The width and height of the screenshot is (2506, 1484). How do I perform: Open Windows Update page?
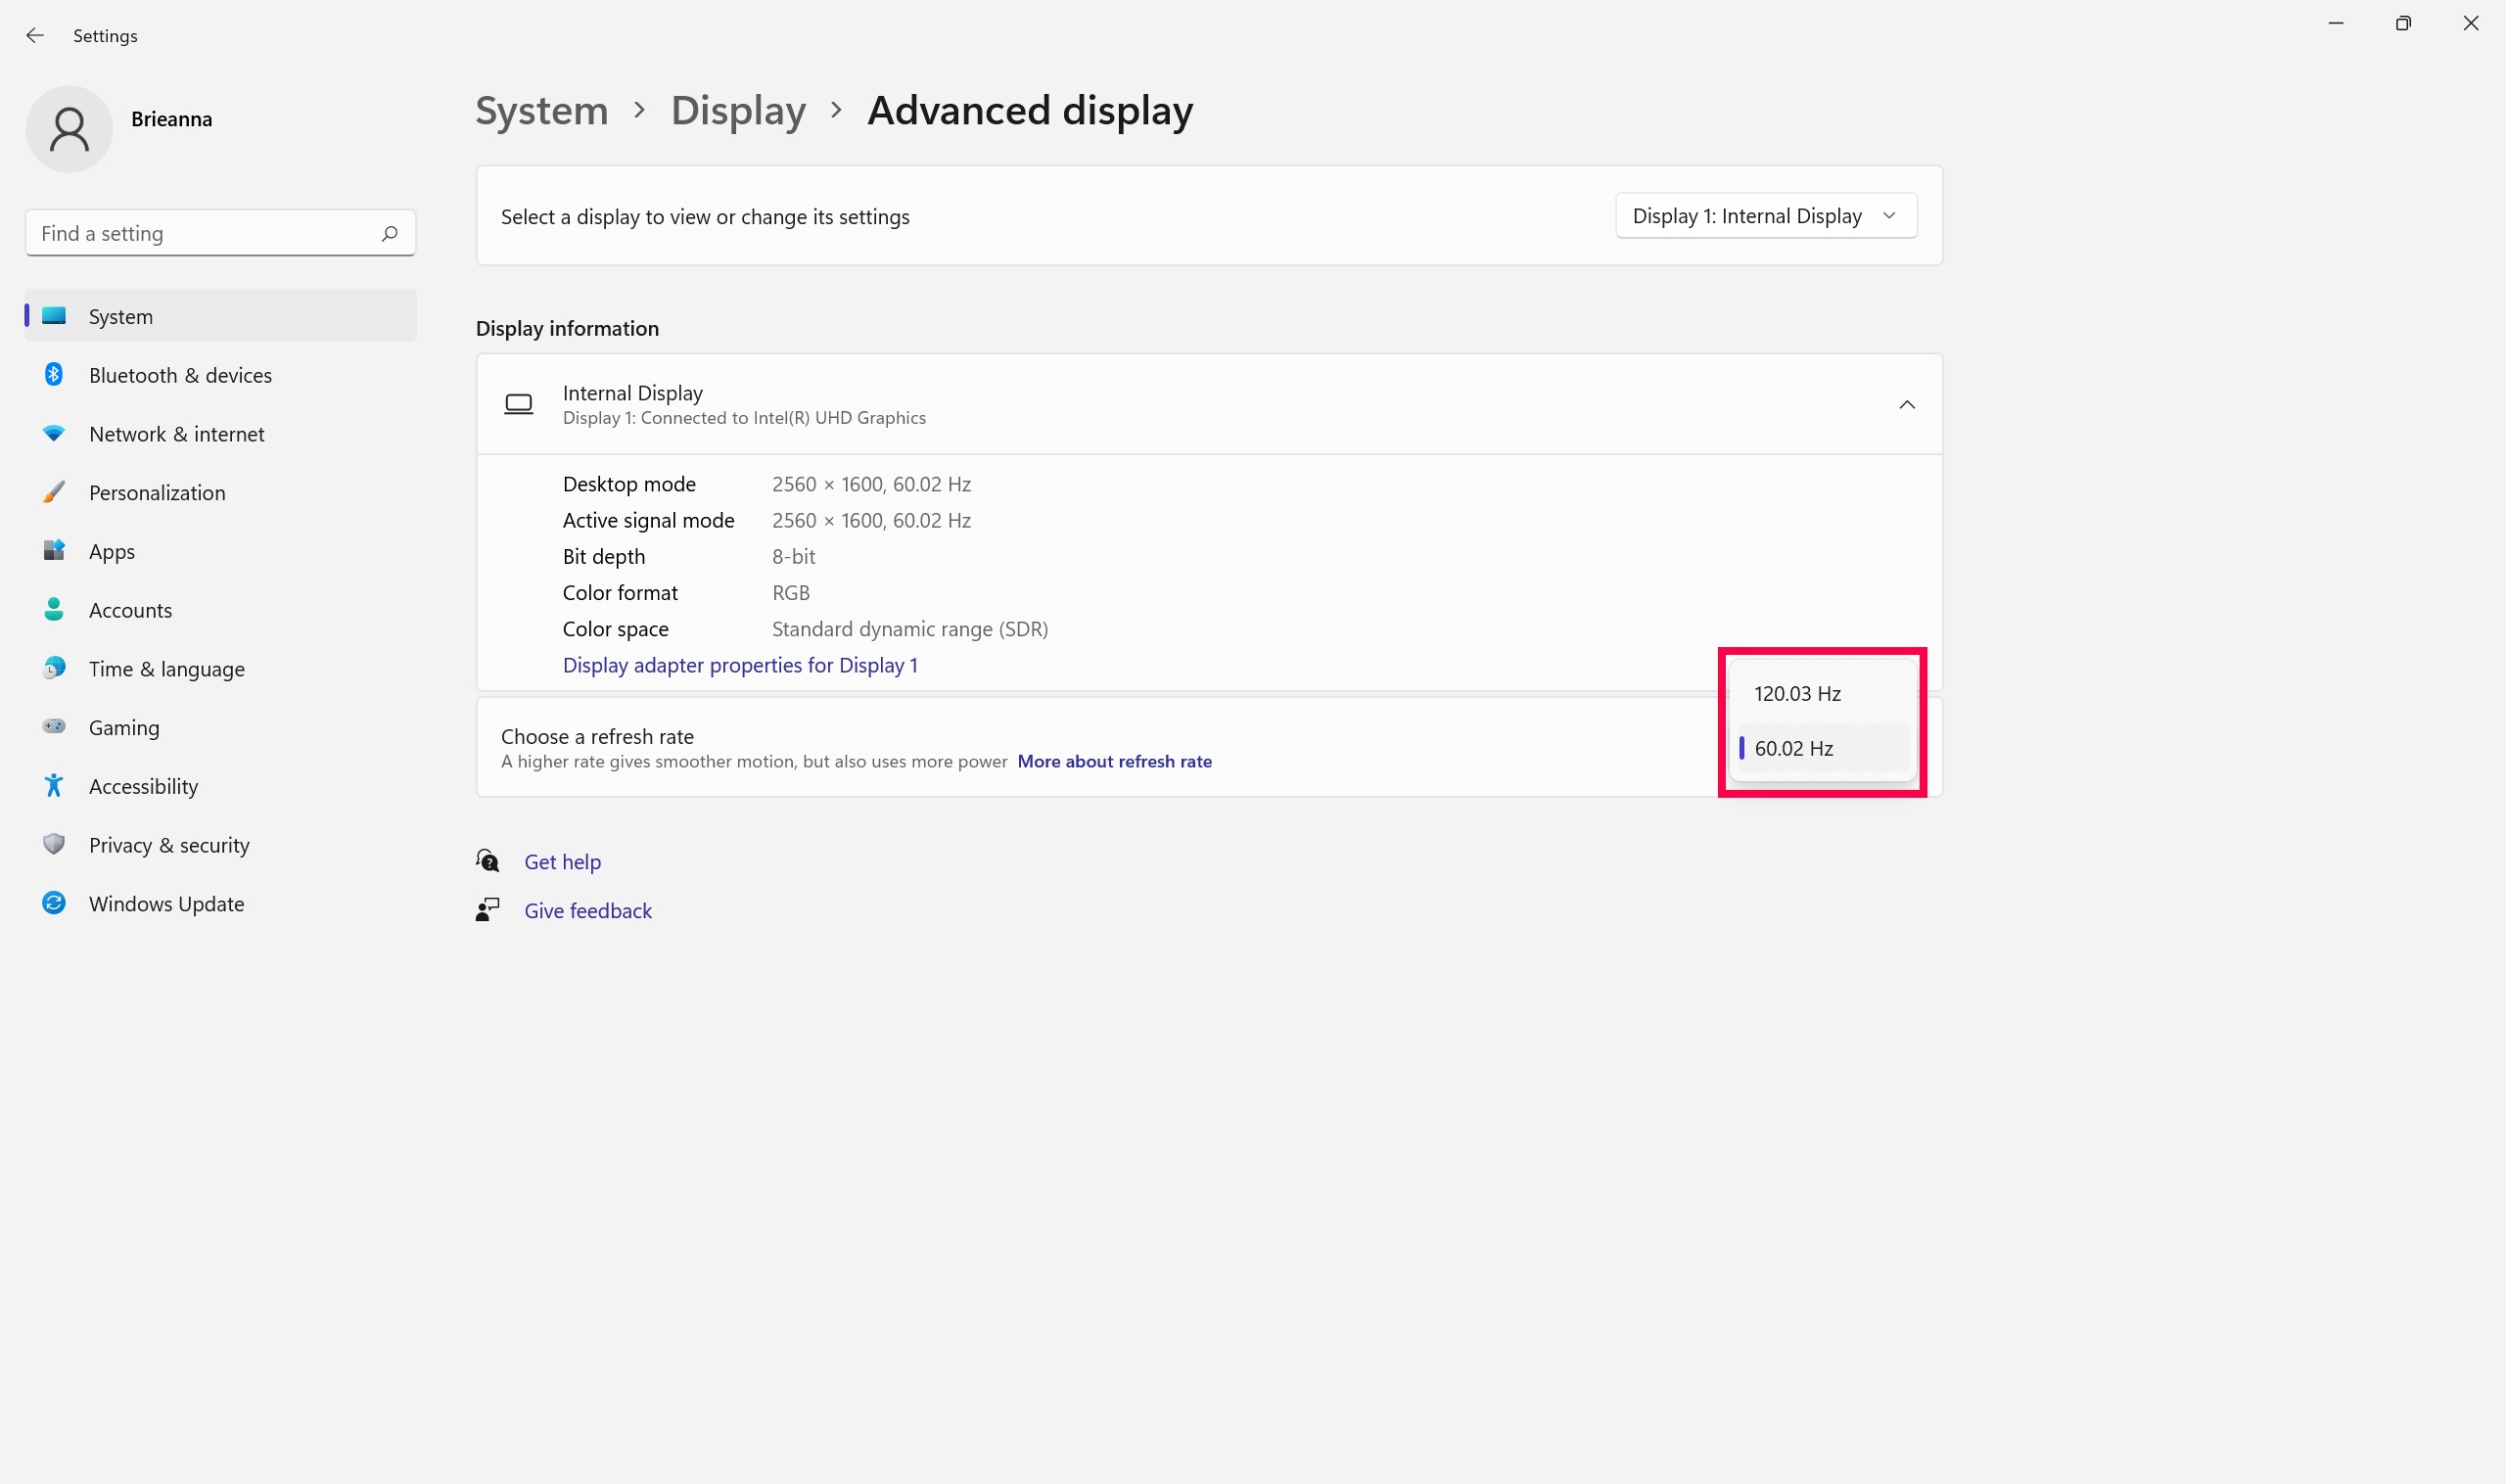(x=166, y=904)
